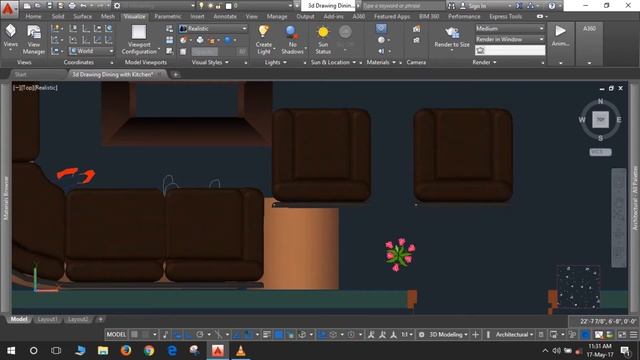Image resolution: width=640 pixels, height=360 pixels.
Task: Click the Autodesk Exchange Apps icon in title bar
Action: (519, 6)
